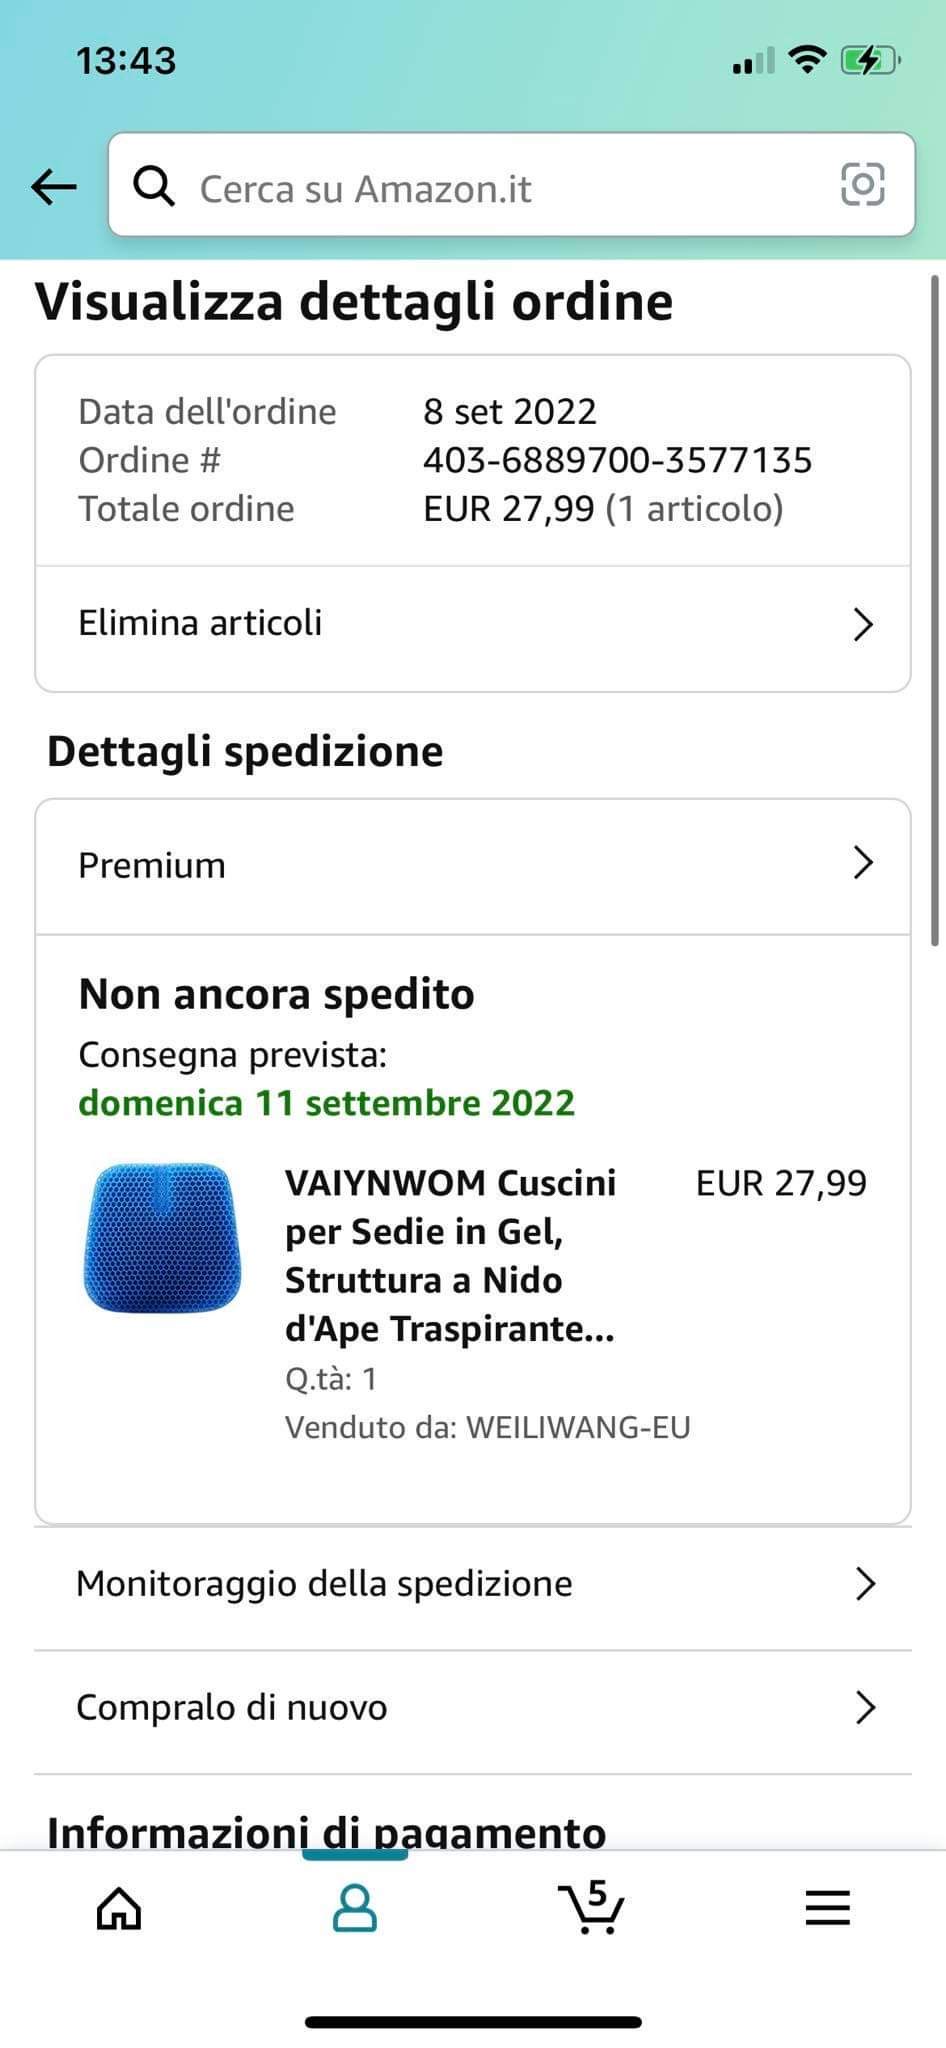Open the account profile tab icon

coord(354,1908)
